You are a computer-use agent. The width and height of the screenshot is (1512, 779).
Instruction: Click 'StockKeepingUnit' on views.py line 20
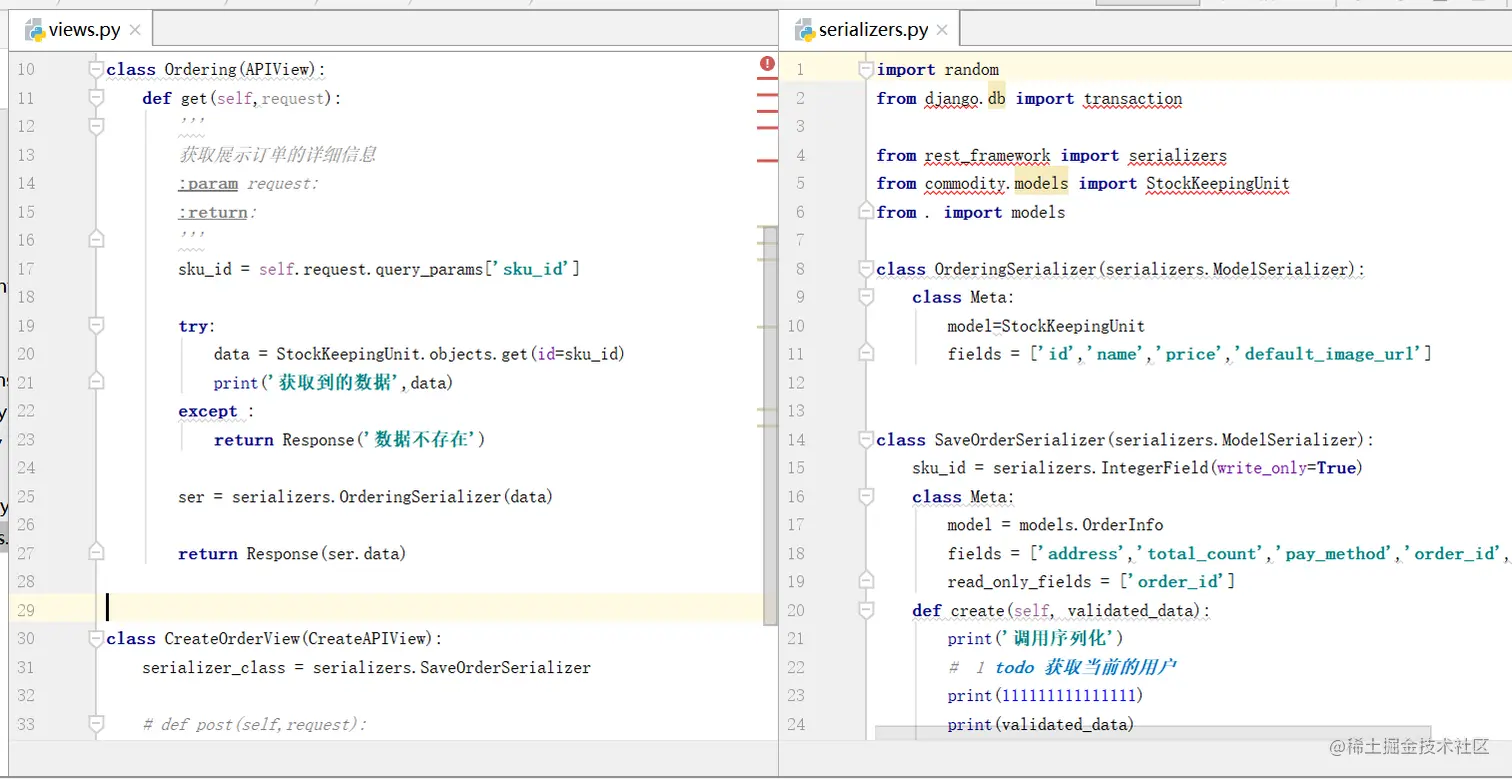click(x=348, y=354)
